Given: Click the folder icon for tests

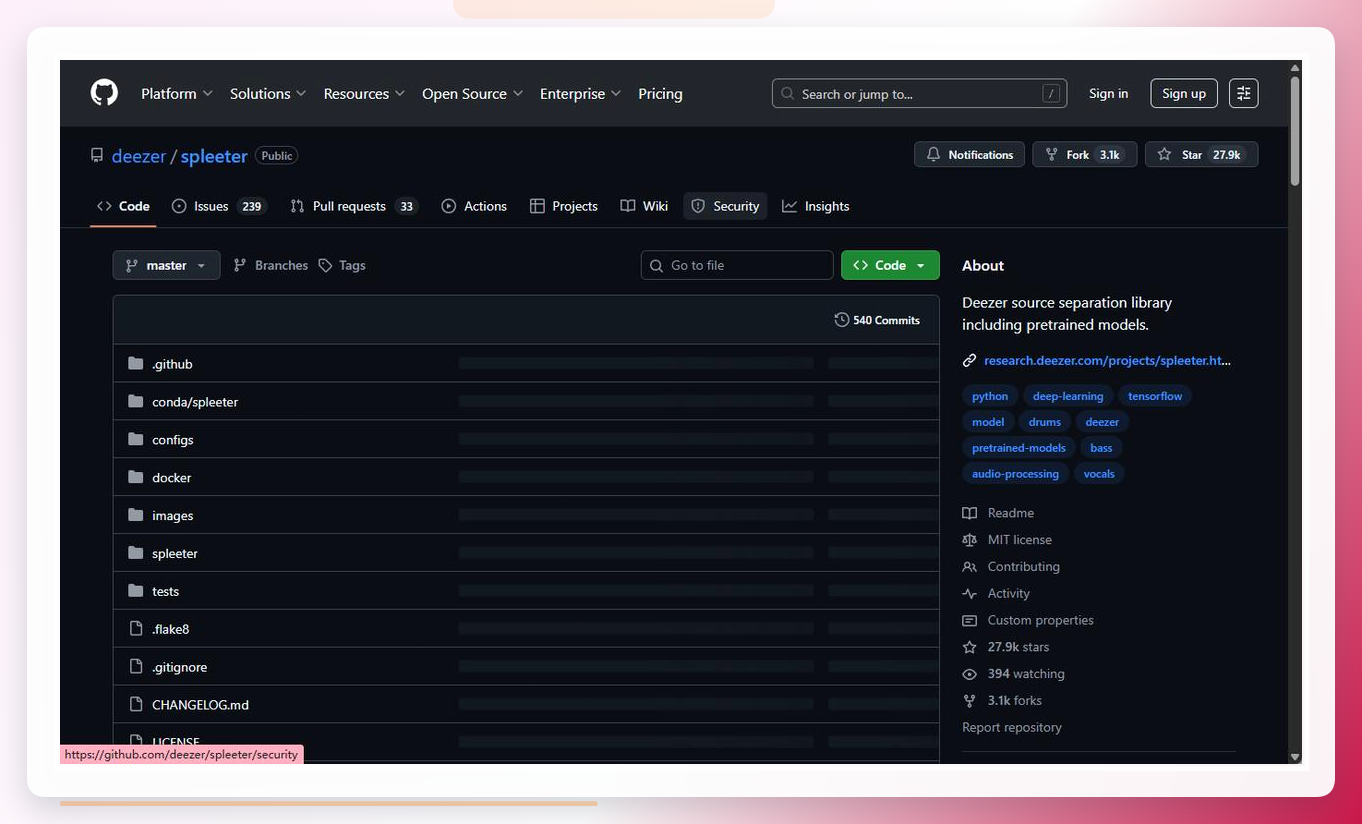Looking at the screenshot, I should [136, 591].
